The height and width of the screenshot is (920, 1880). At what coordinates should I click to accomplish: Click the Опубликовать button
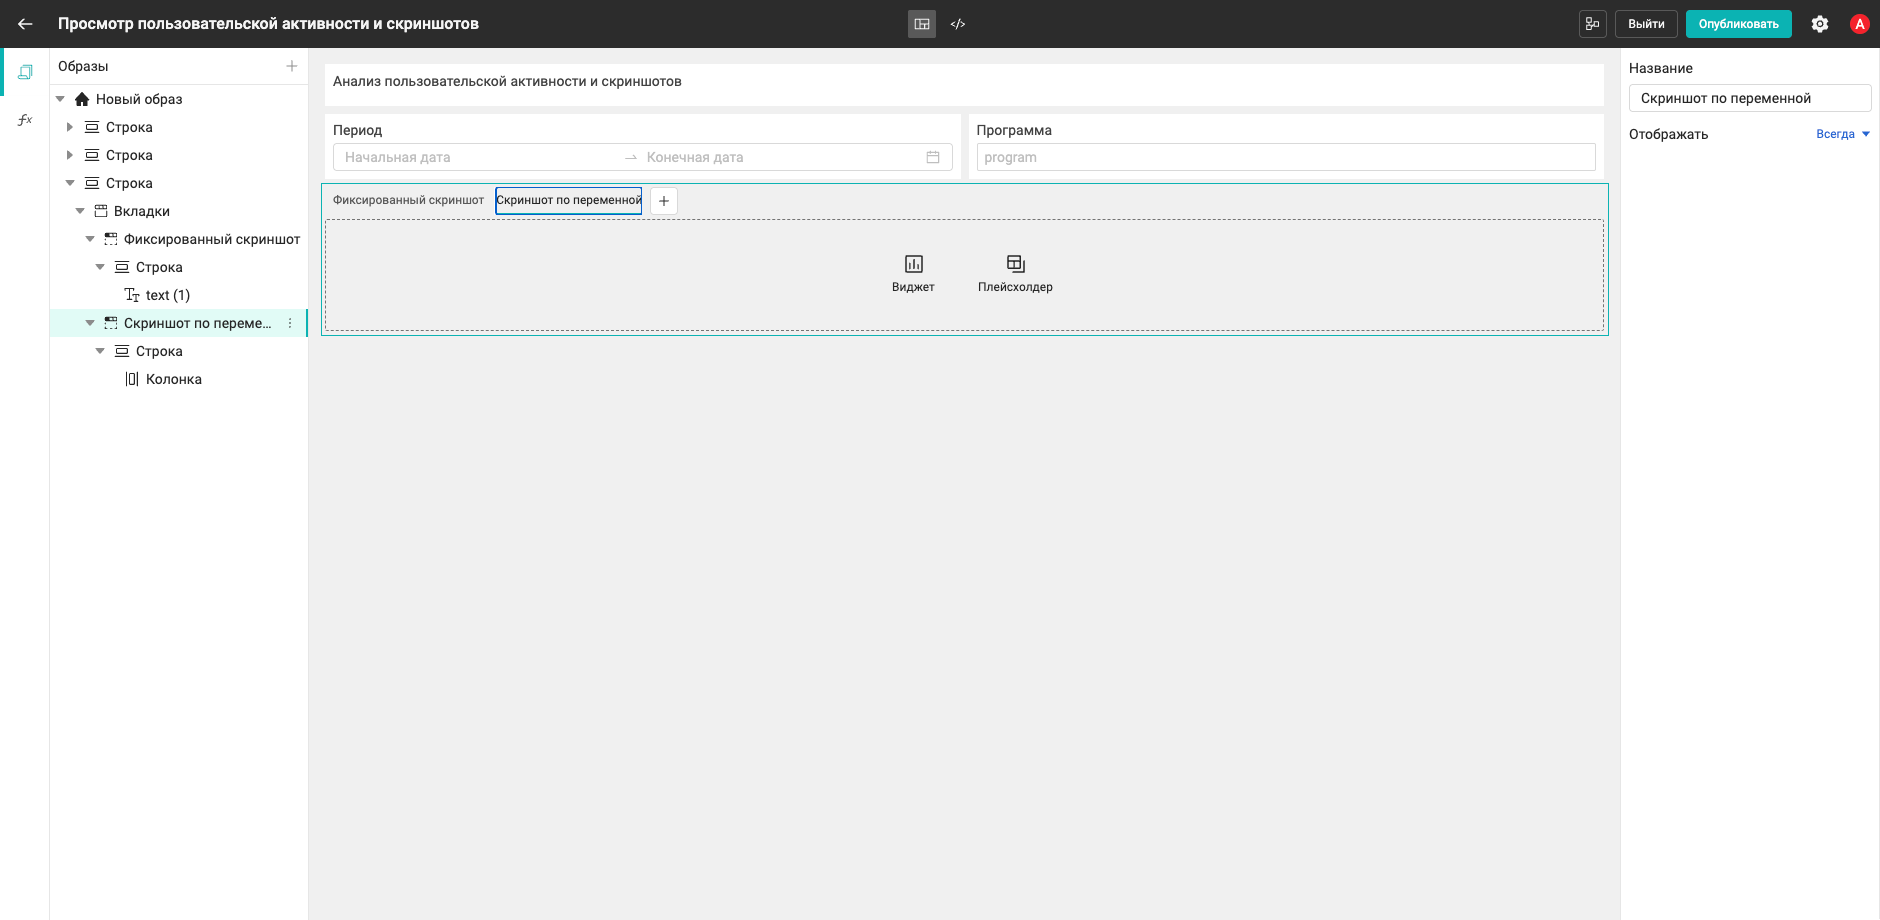click(1738, 24)
